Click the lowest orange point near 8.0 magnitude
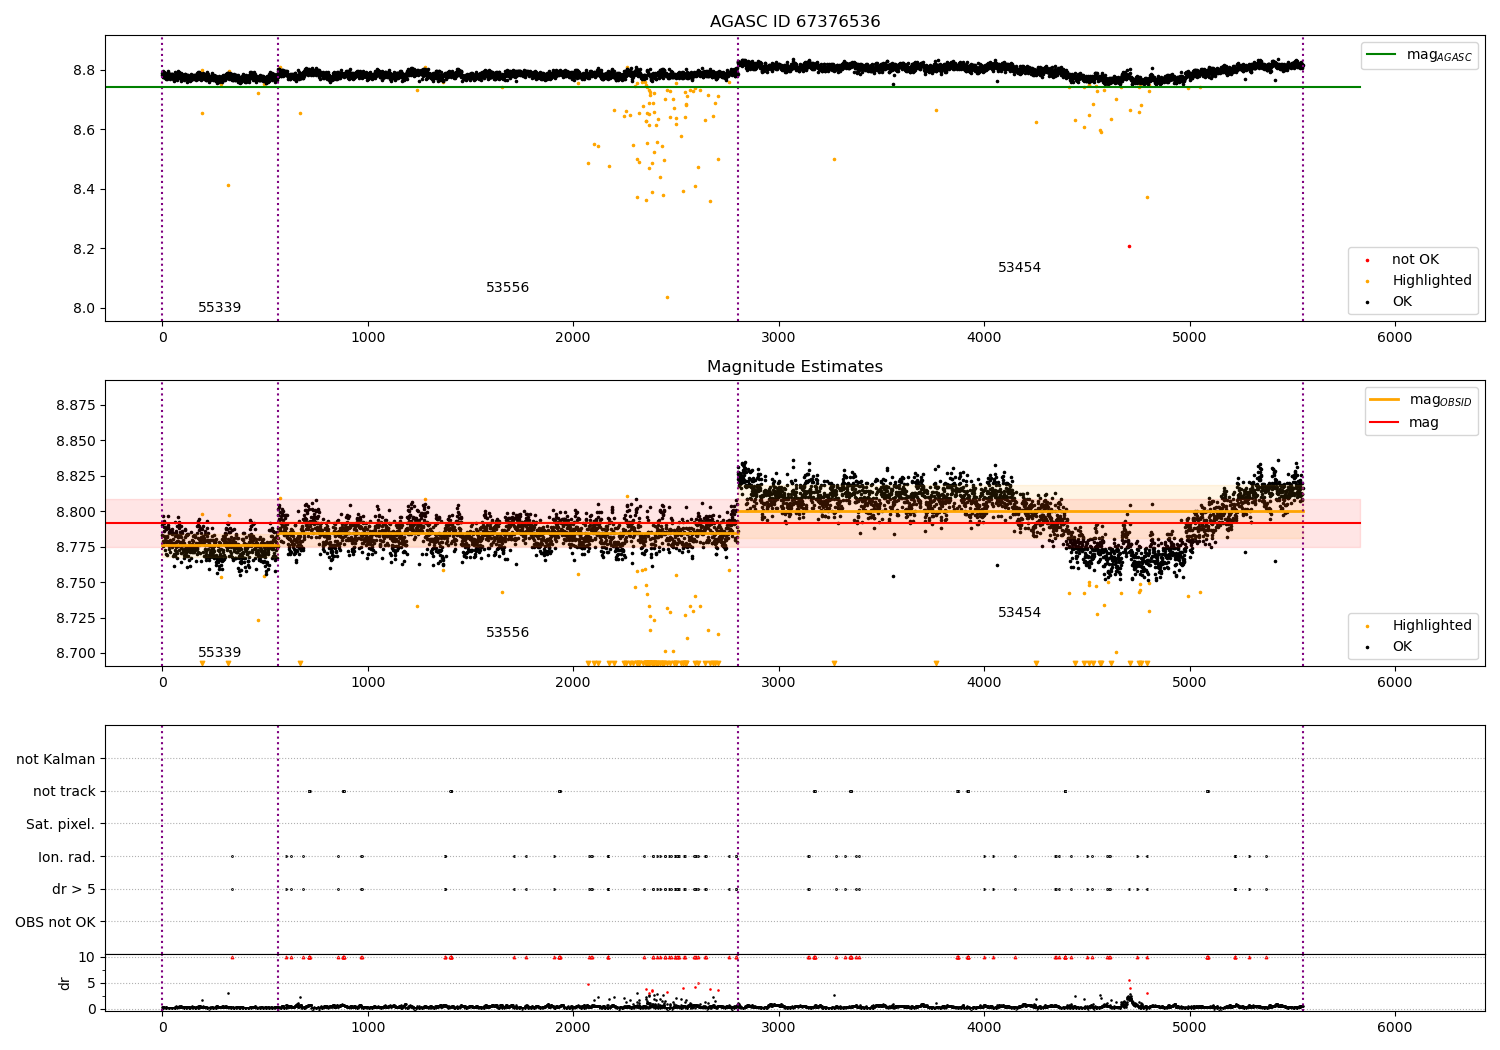This screenshot has width=1500, height=1050. [x=667, y=297]
